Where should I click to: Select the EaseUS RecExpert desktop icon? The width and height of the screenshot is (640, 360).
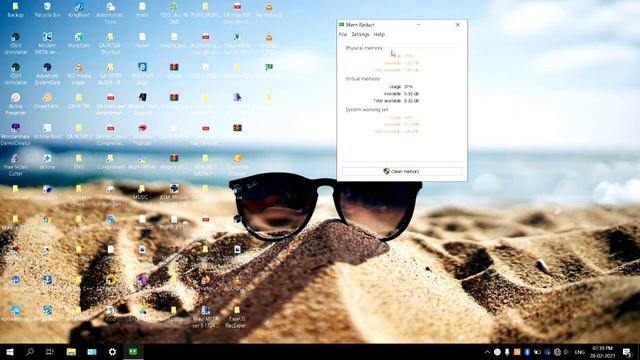237,318
